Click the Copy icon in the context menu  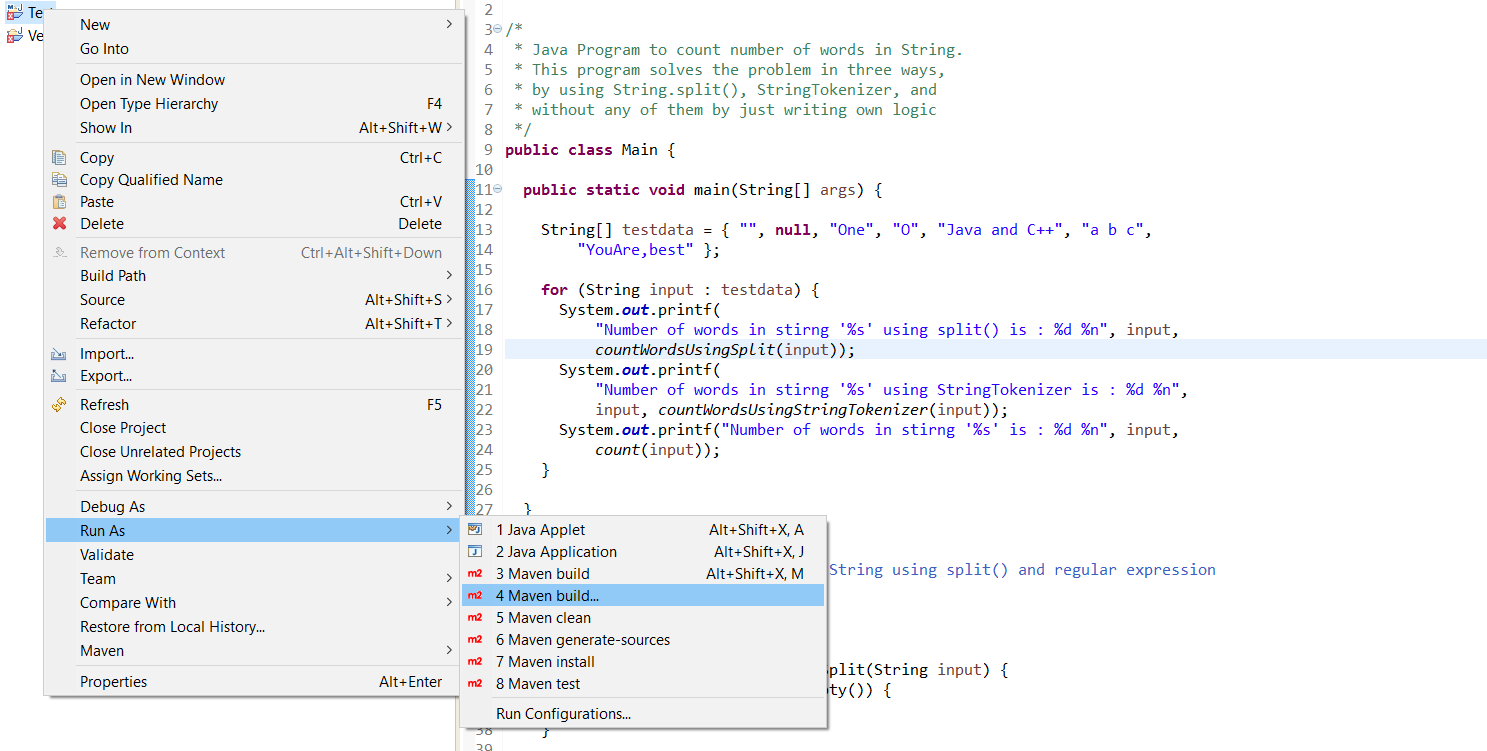60,157
